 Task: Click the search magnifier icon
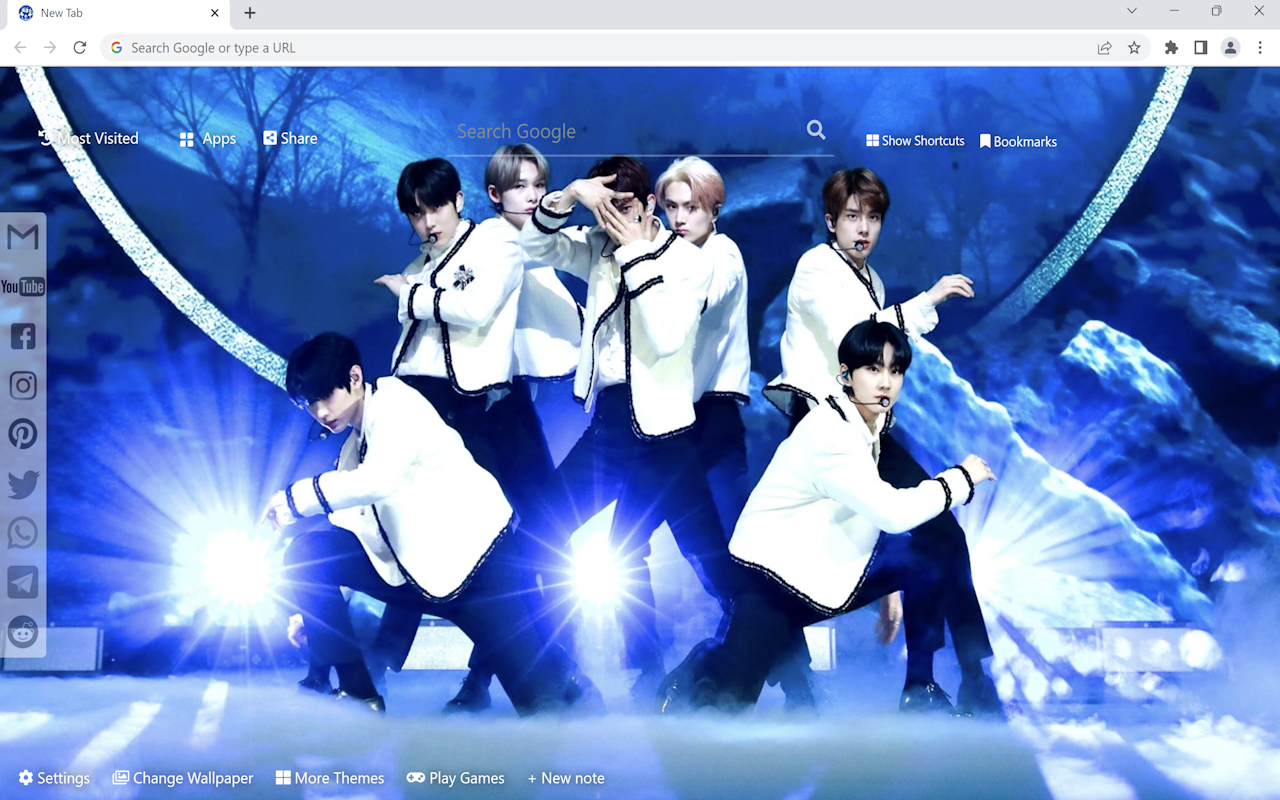pos(815,130)
